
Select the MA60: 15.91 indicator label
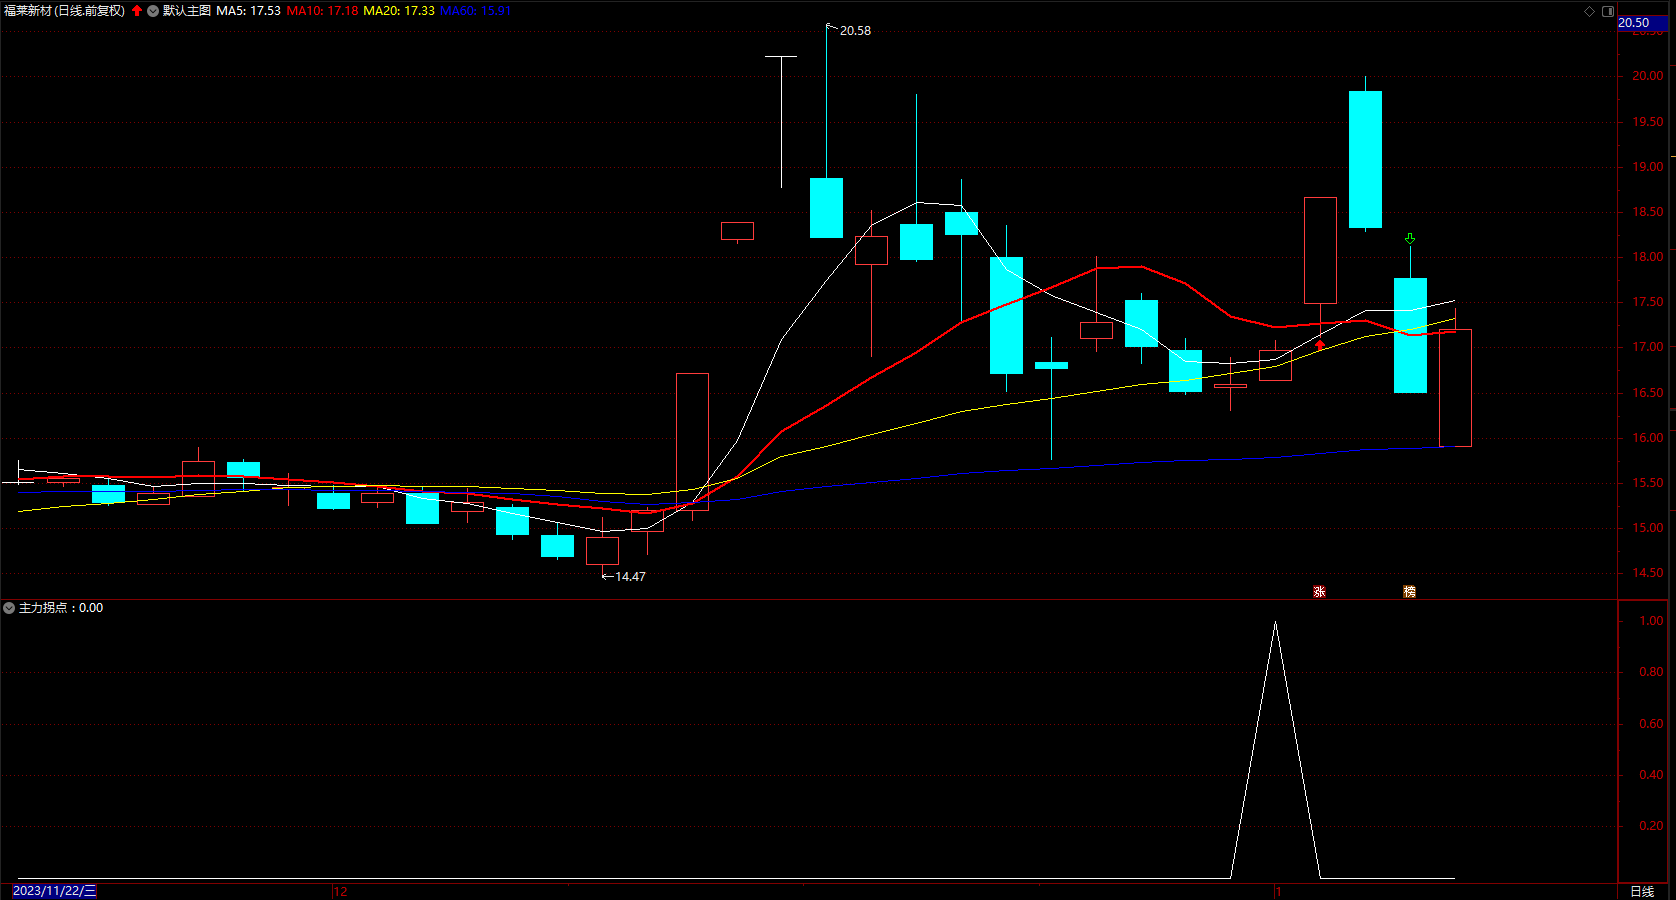coord(475,11)
